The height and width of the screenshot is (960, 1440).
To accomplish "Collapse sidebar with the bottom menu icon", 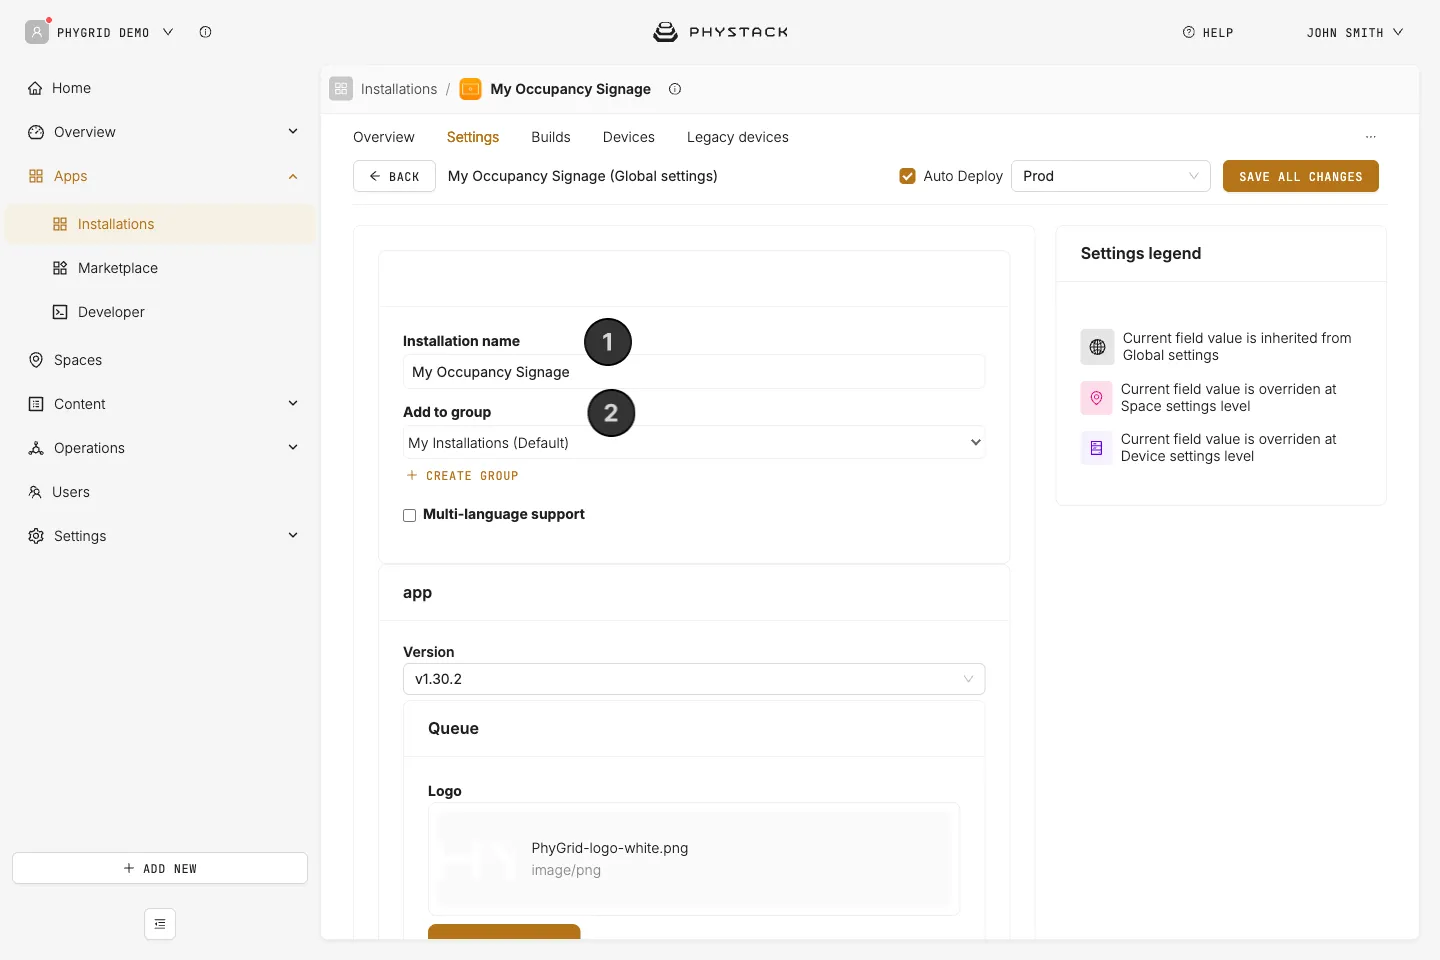I will pyautogui.click(x=160, y=924).
